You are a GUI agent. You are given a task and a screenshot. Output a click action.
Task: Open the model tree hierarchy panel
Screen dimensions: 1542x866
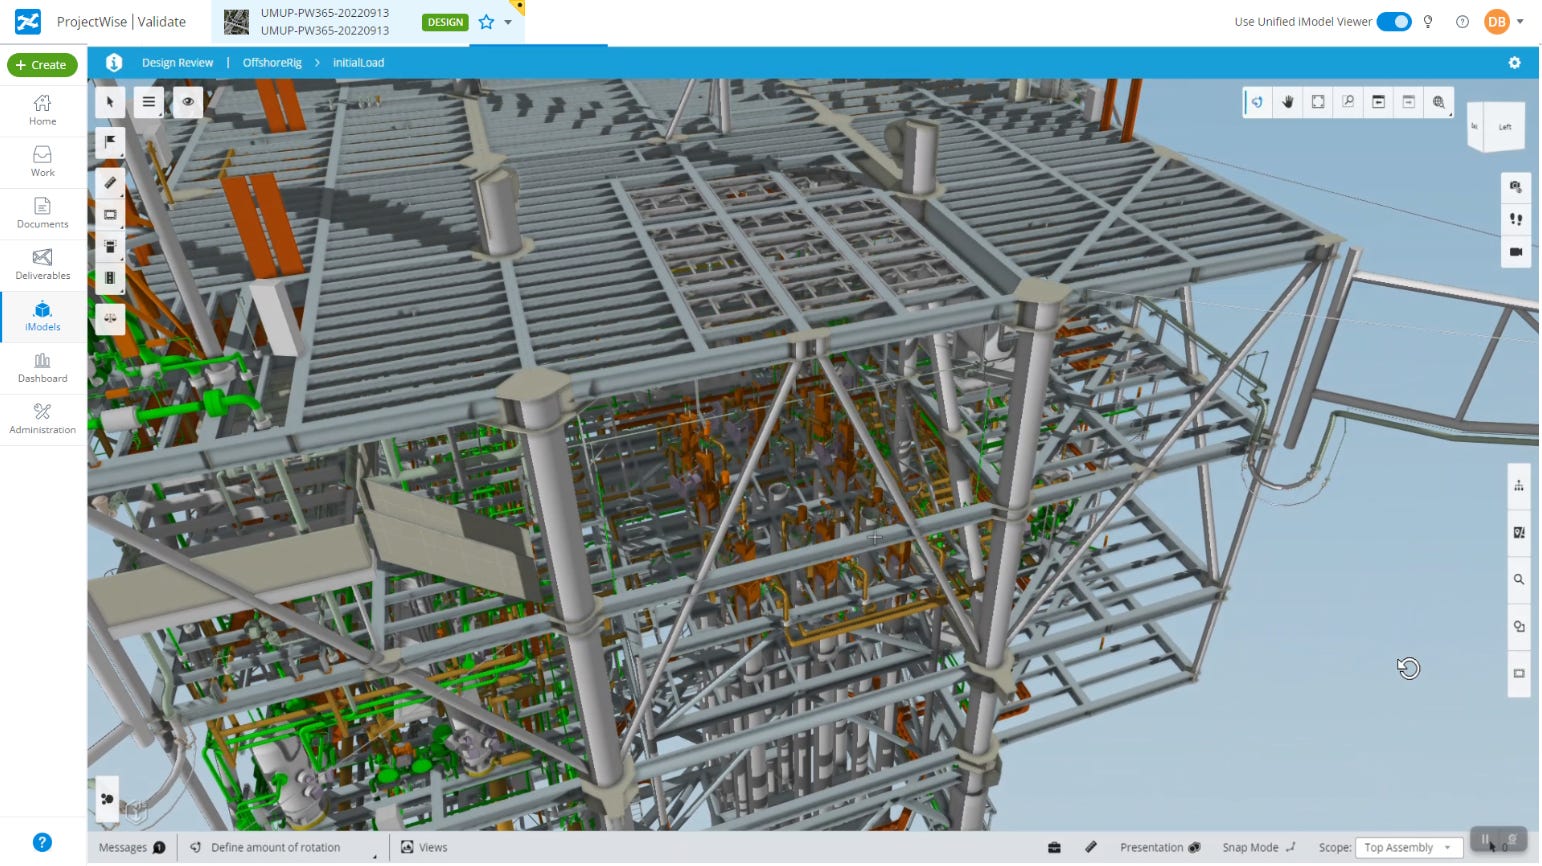coord(1519,486)
